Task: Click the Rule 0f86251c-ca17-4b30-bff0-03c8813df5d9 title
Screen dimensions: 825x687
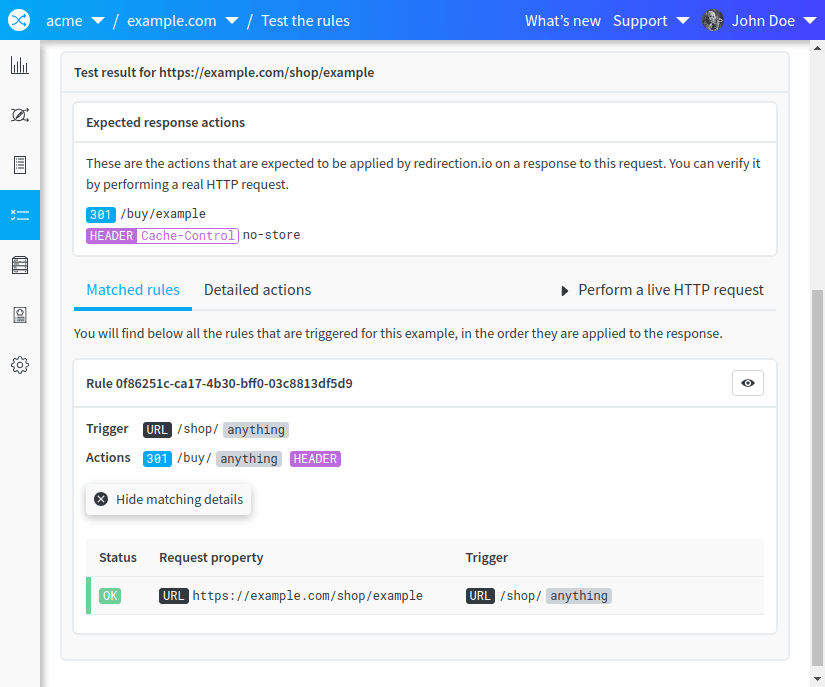Action: pos(219,383)
